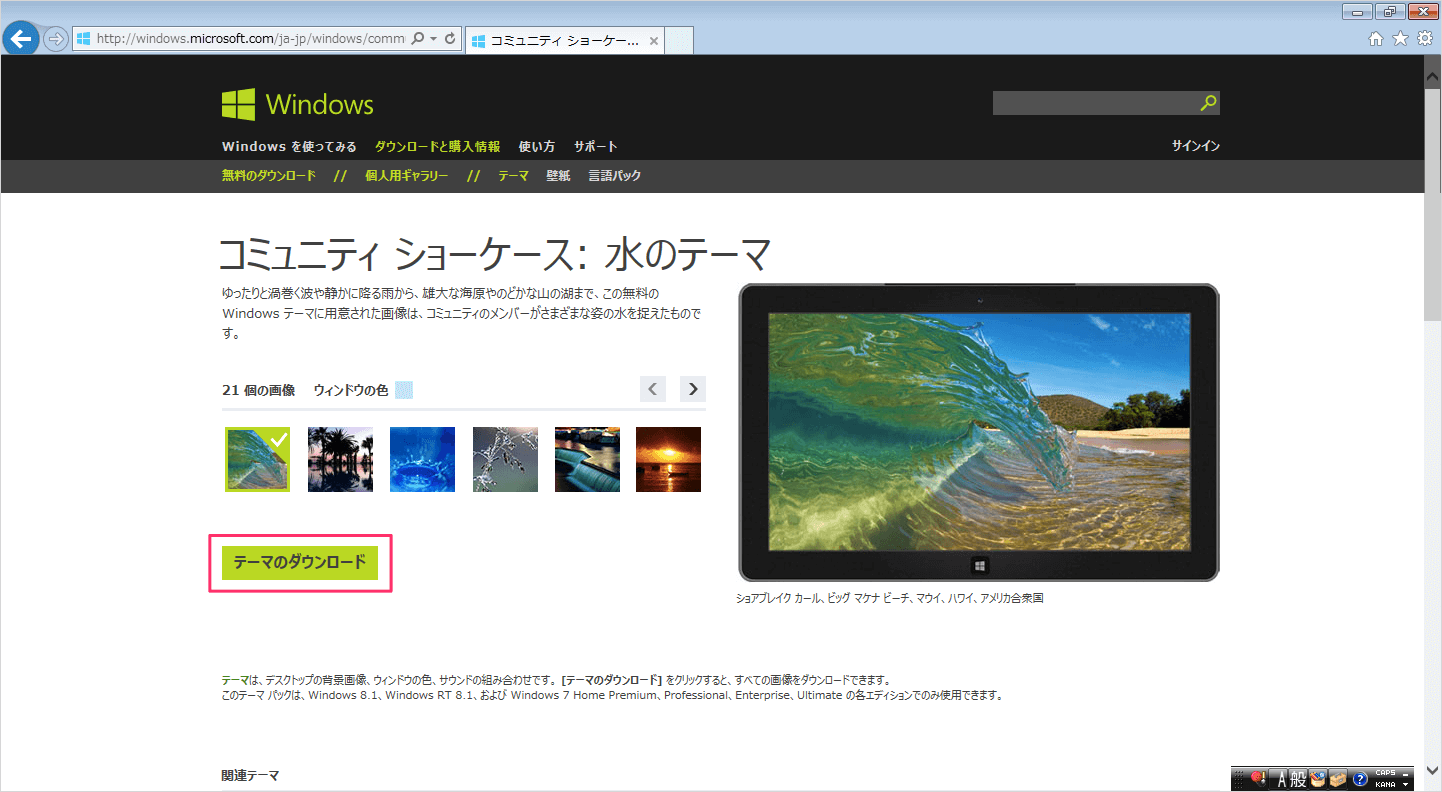Image resolution: width=1442 pixels, height=792 pixels.
Task: Click the heading 'コミュニティ ショーケース: 水のテーマ'
Action: tap(495, 255)
